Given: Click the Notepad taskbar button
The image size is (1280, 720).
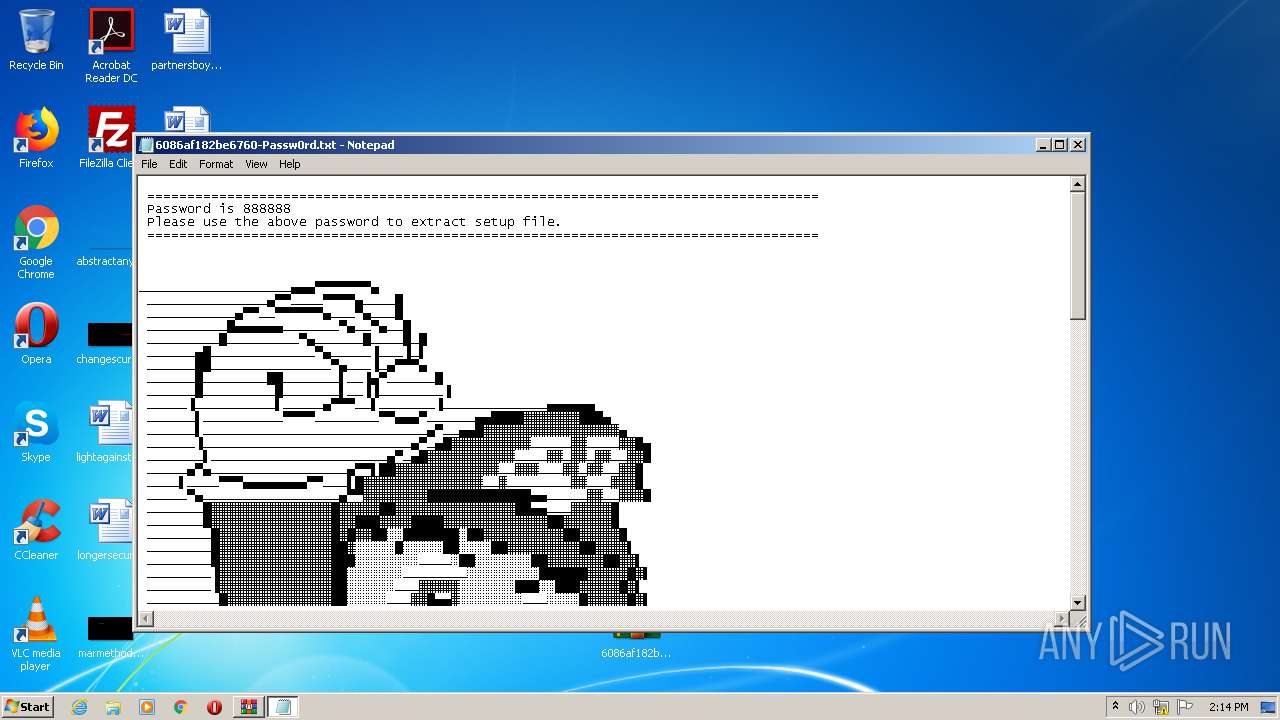Looking at the screenshot, I should (283, 707).
